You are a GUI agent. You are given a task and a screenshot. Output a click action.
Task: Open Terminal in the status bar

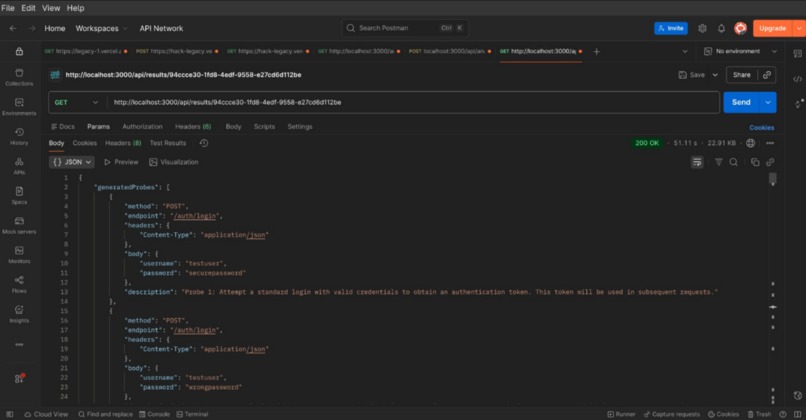pyautogui.click(x=192, y=414)
